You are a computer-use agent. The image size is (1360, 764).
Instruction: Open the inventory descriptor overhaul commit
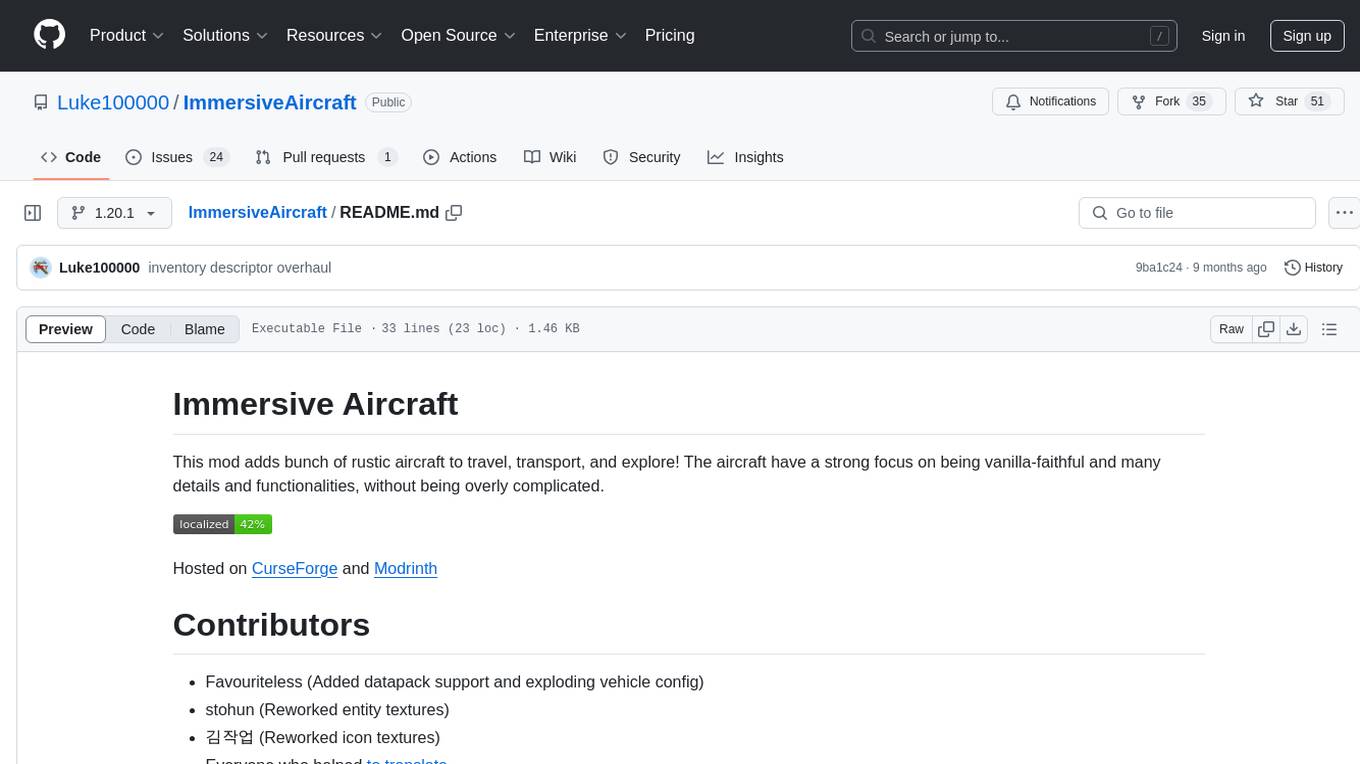239,267
